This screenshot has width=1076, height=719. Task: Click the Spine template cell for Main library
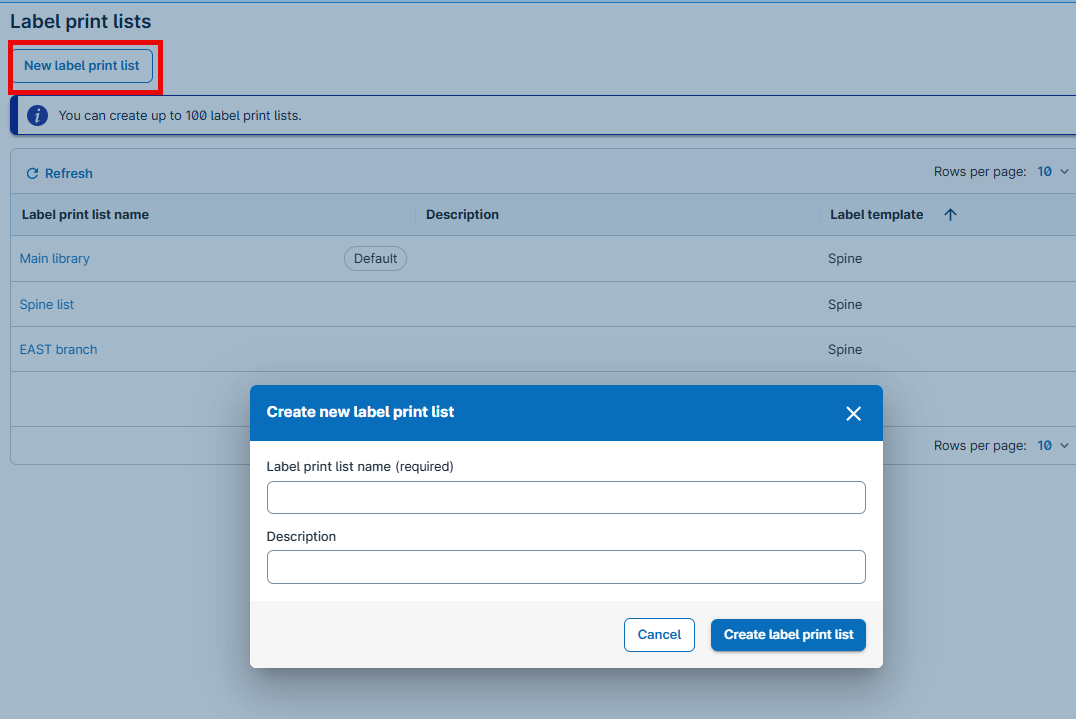click(x=845, y=259)
